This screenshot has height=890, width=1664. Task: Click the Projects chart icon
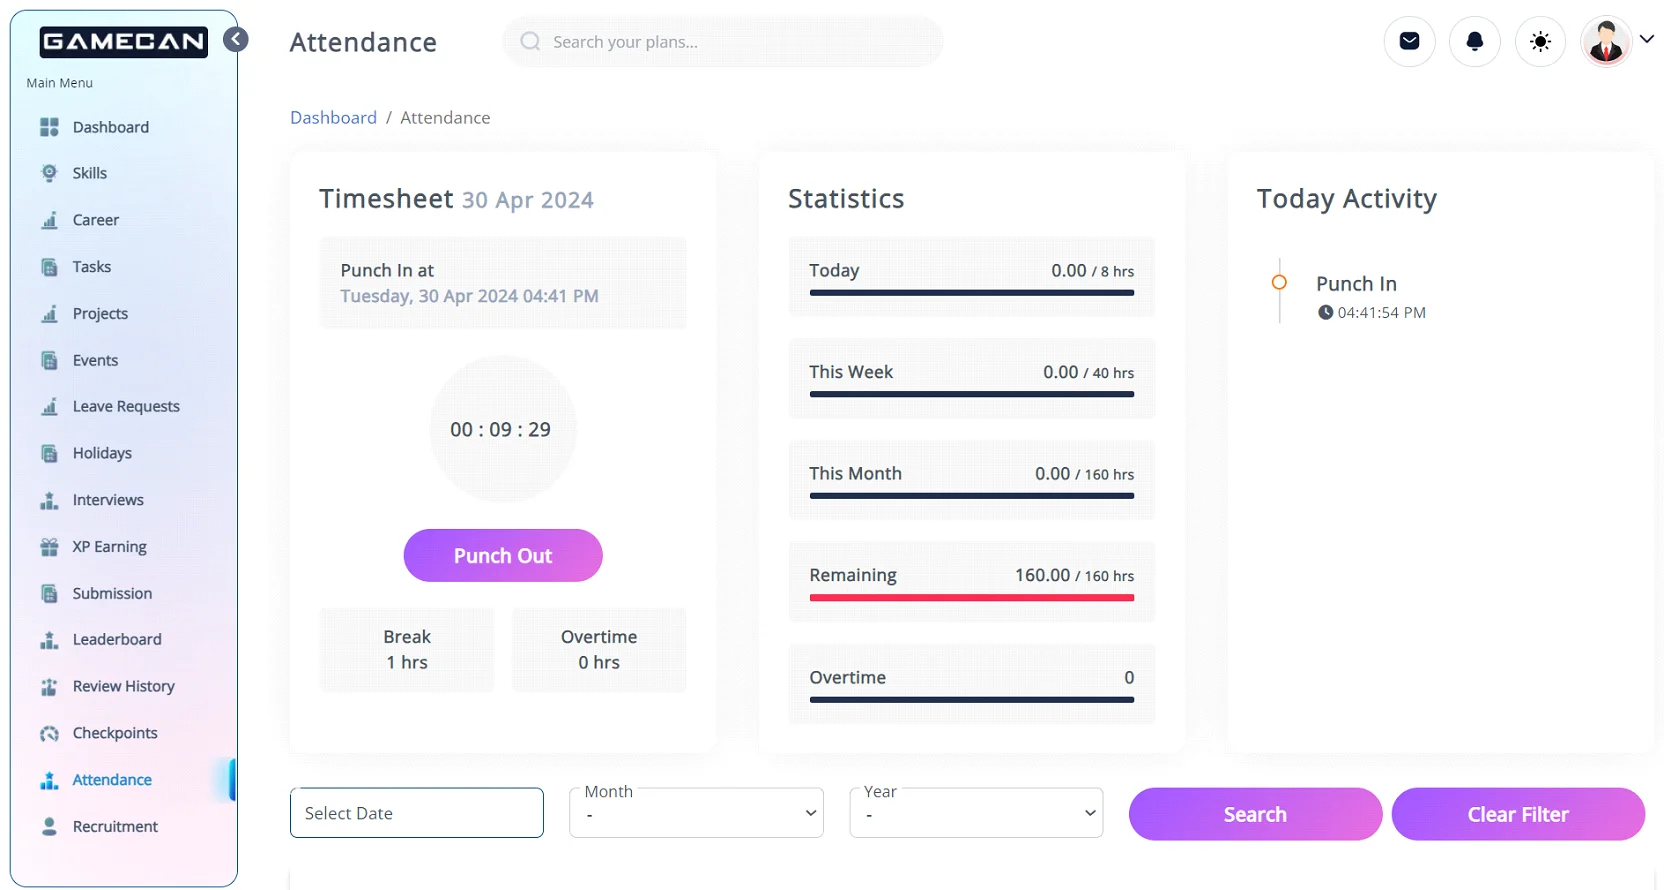tap(49, 314)
